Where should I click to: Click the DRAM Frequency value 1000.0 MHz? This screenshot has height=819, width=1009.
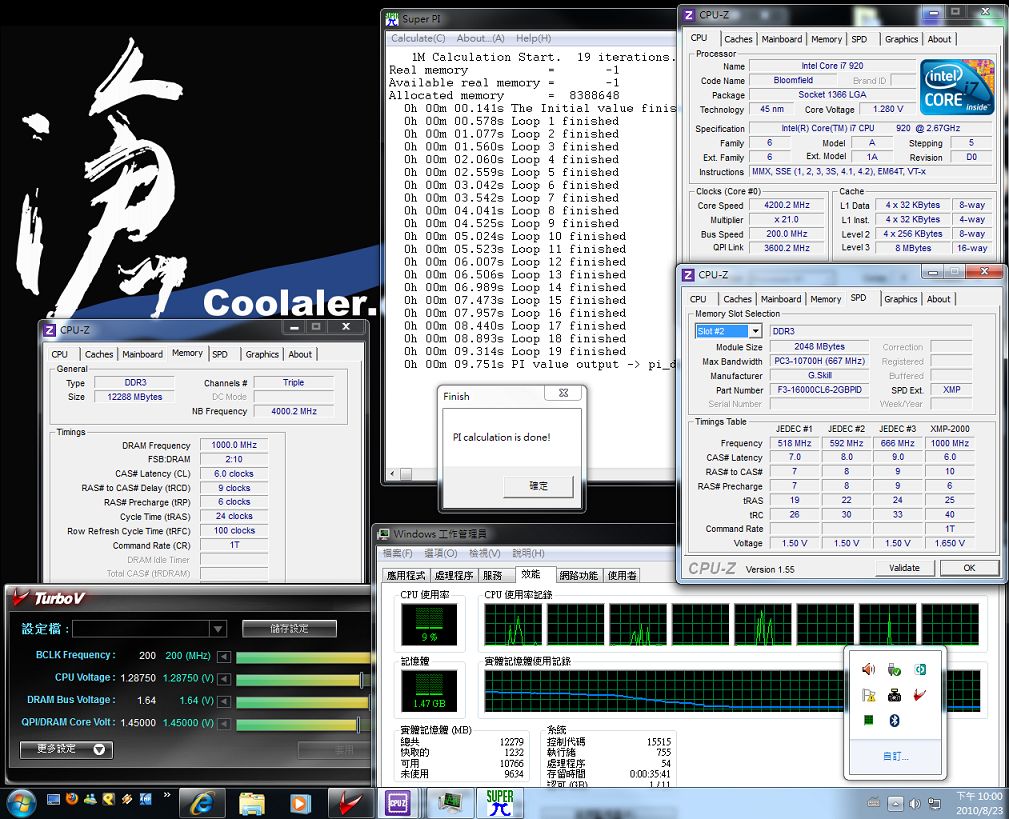coord(234,445)
